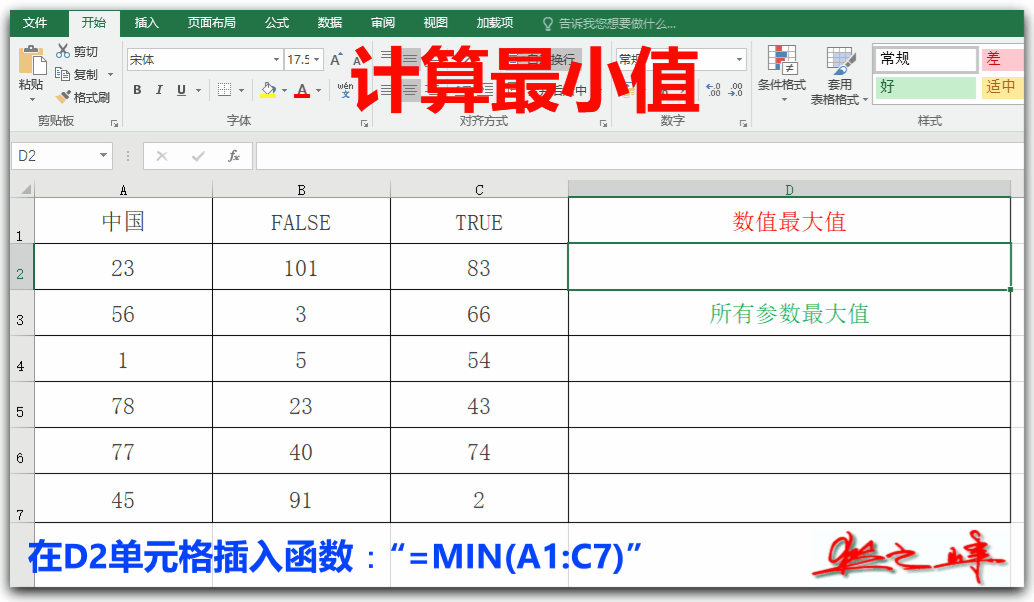
Task: Click the increase decimal icon
Action: tap(714, 90)
